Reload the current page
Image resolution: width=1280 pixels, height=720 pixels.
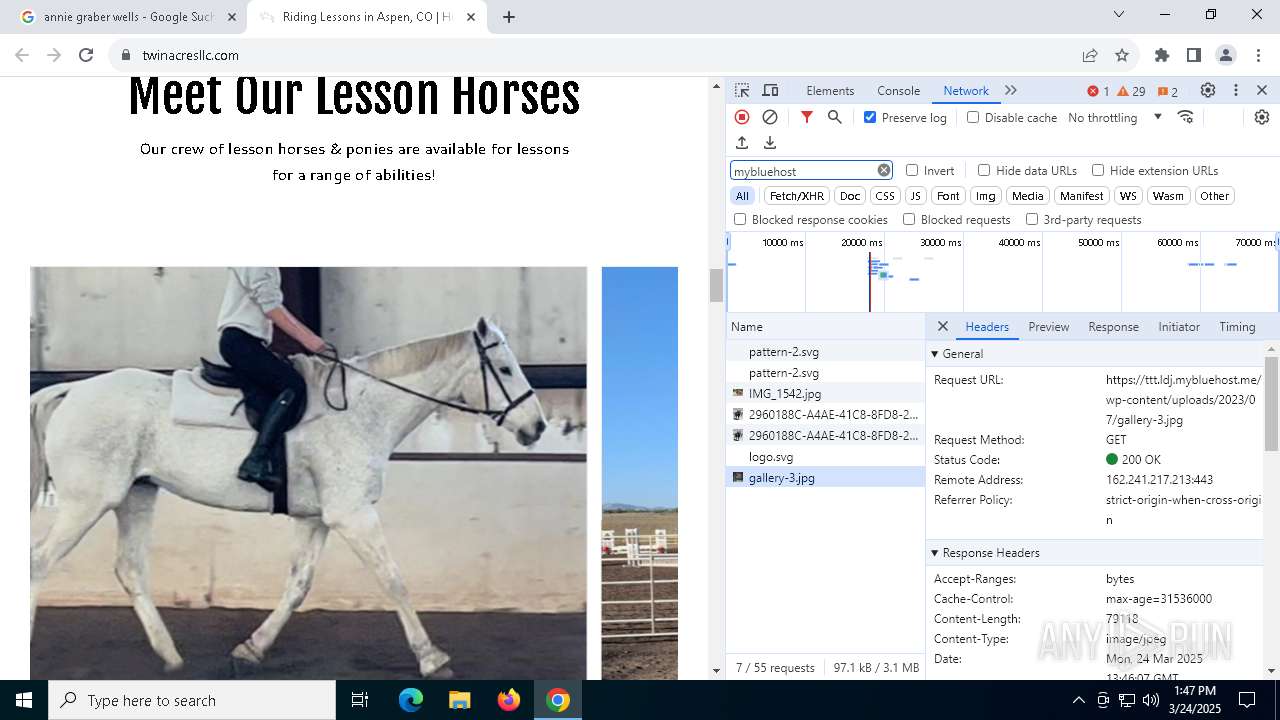point(86,55)
